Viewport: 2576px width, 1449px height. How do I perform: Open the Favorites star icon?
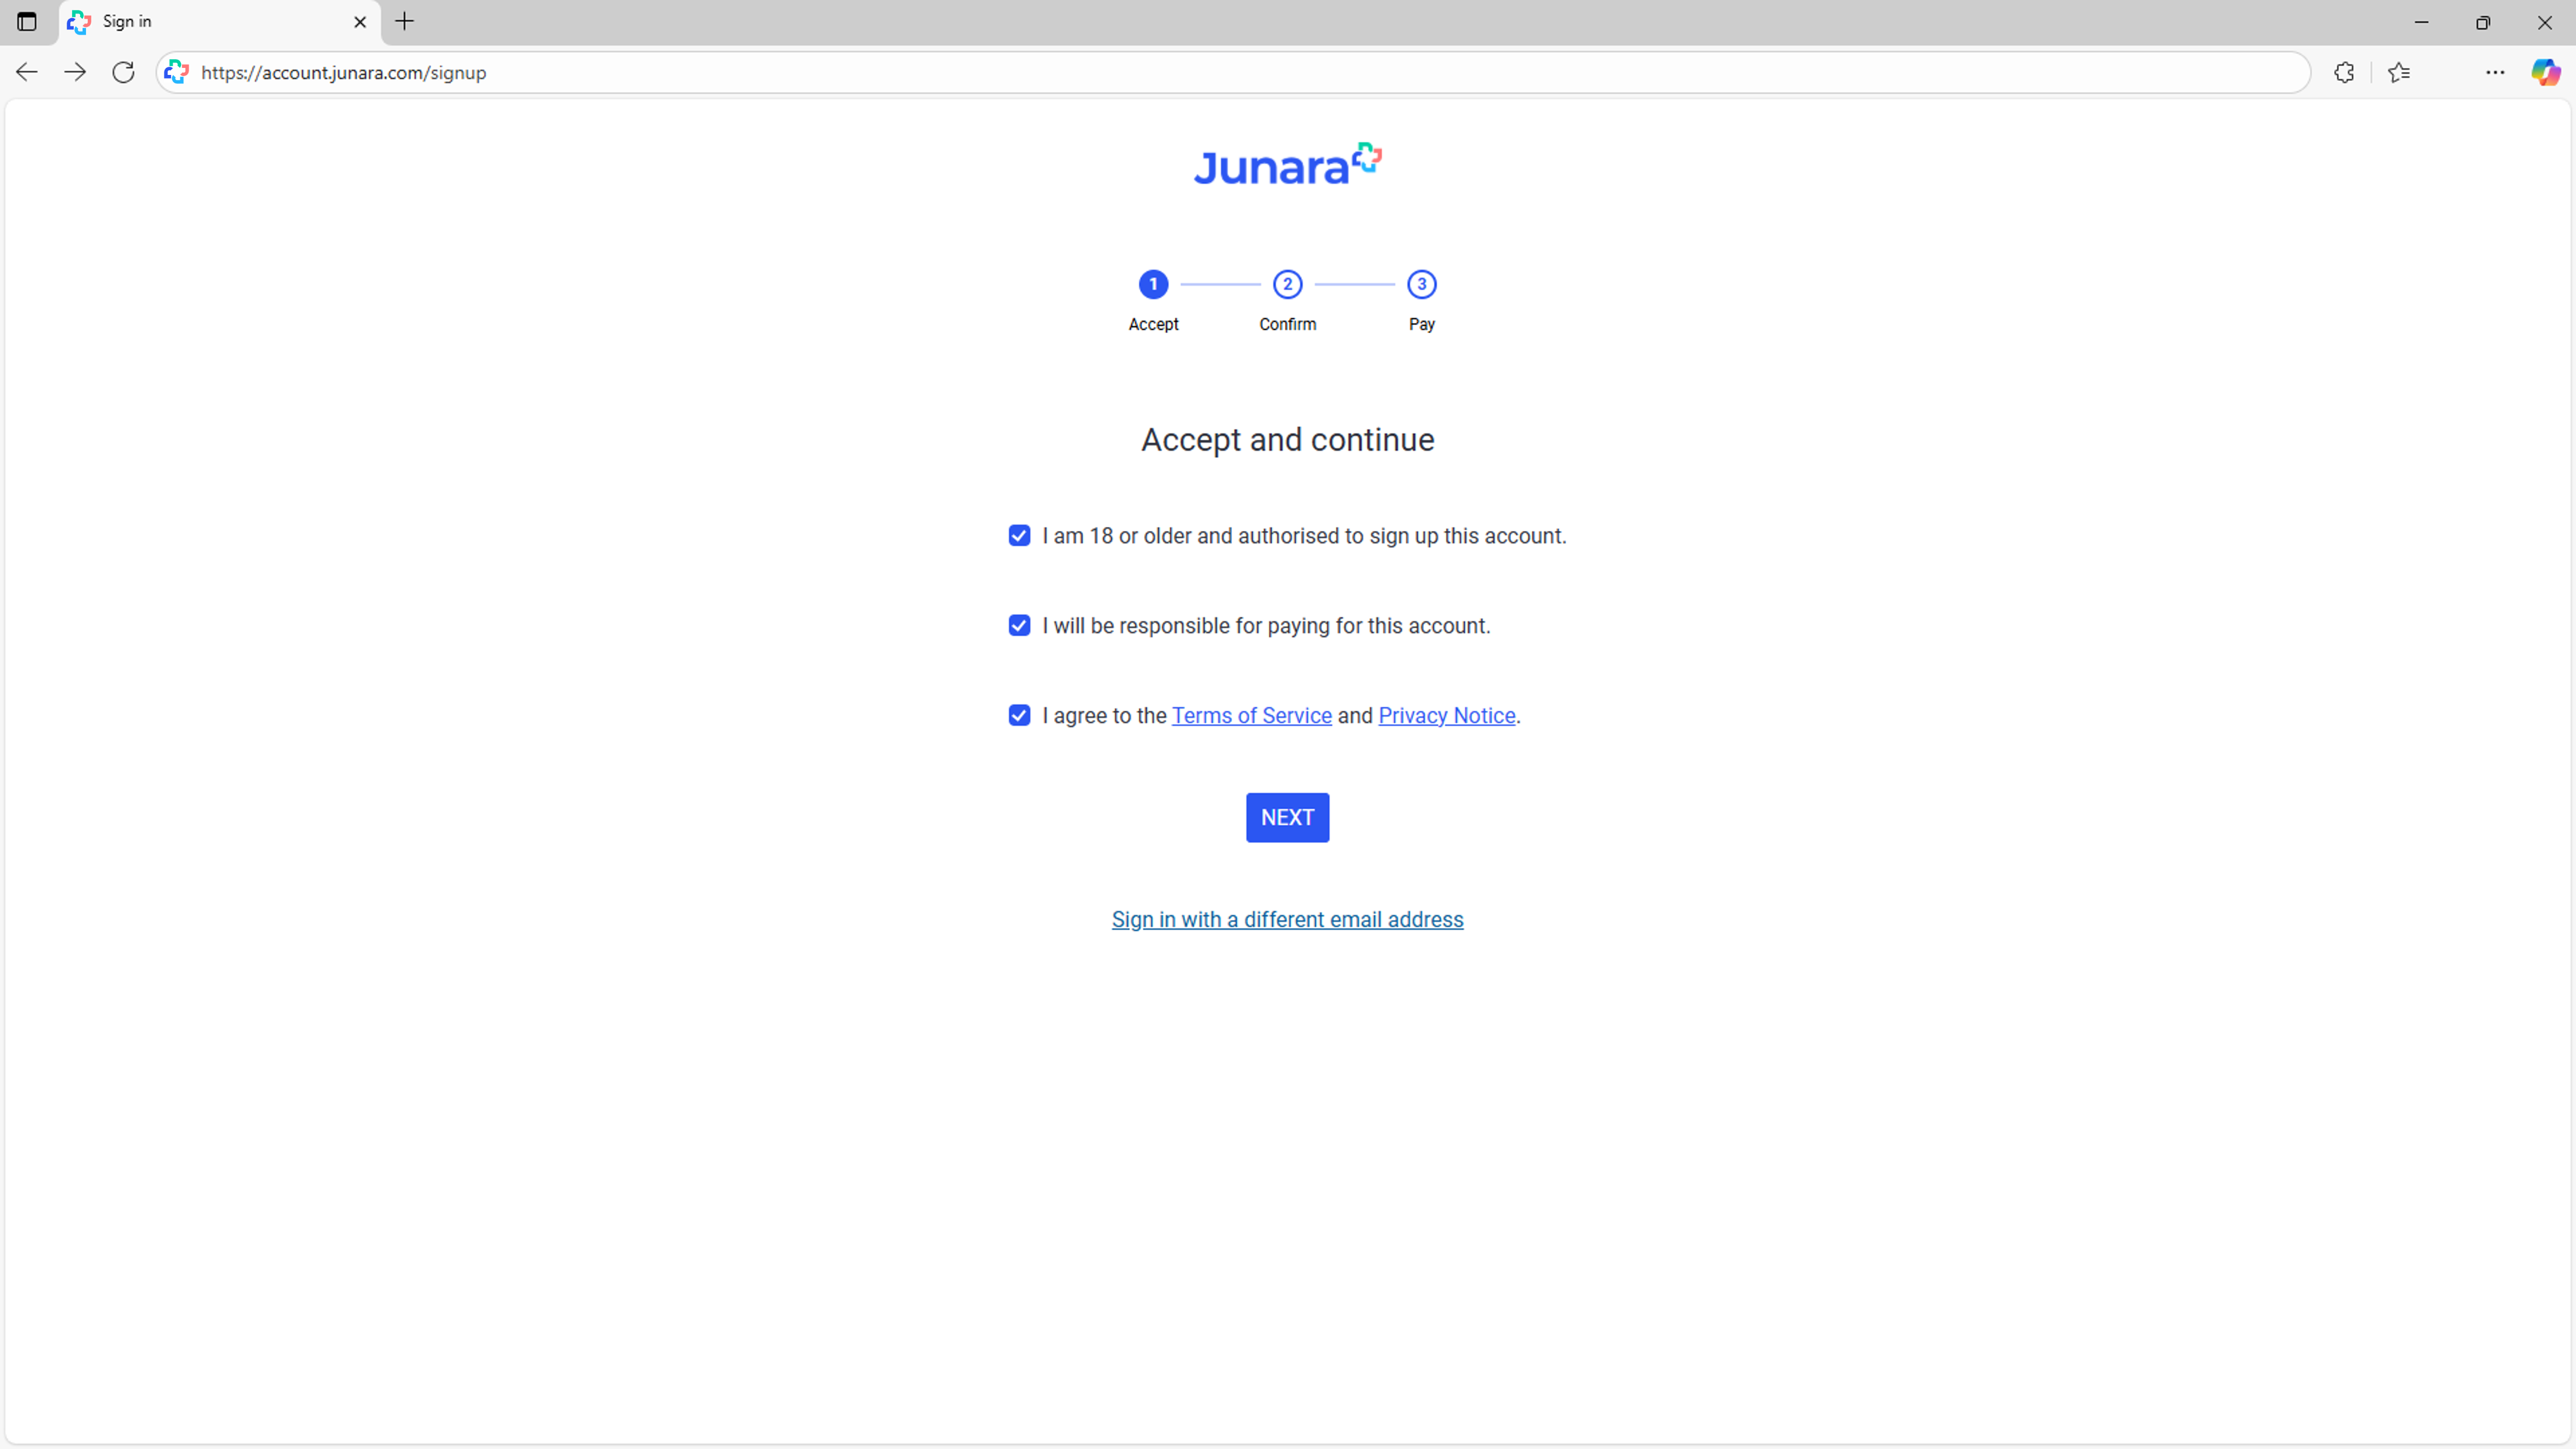click(x=2399, y=72)
